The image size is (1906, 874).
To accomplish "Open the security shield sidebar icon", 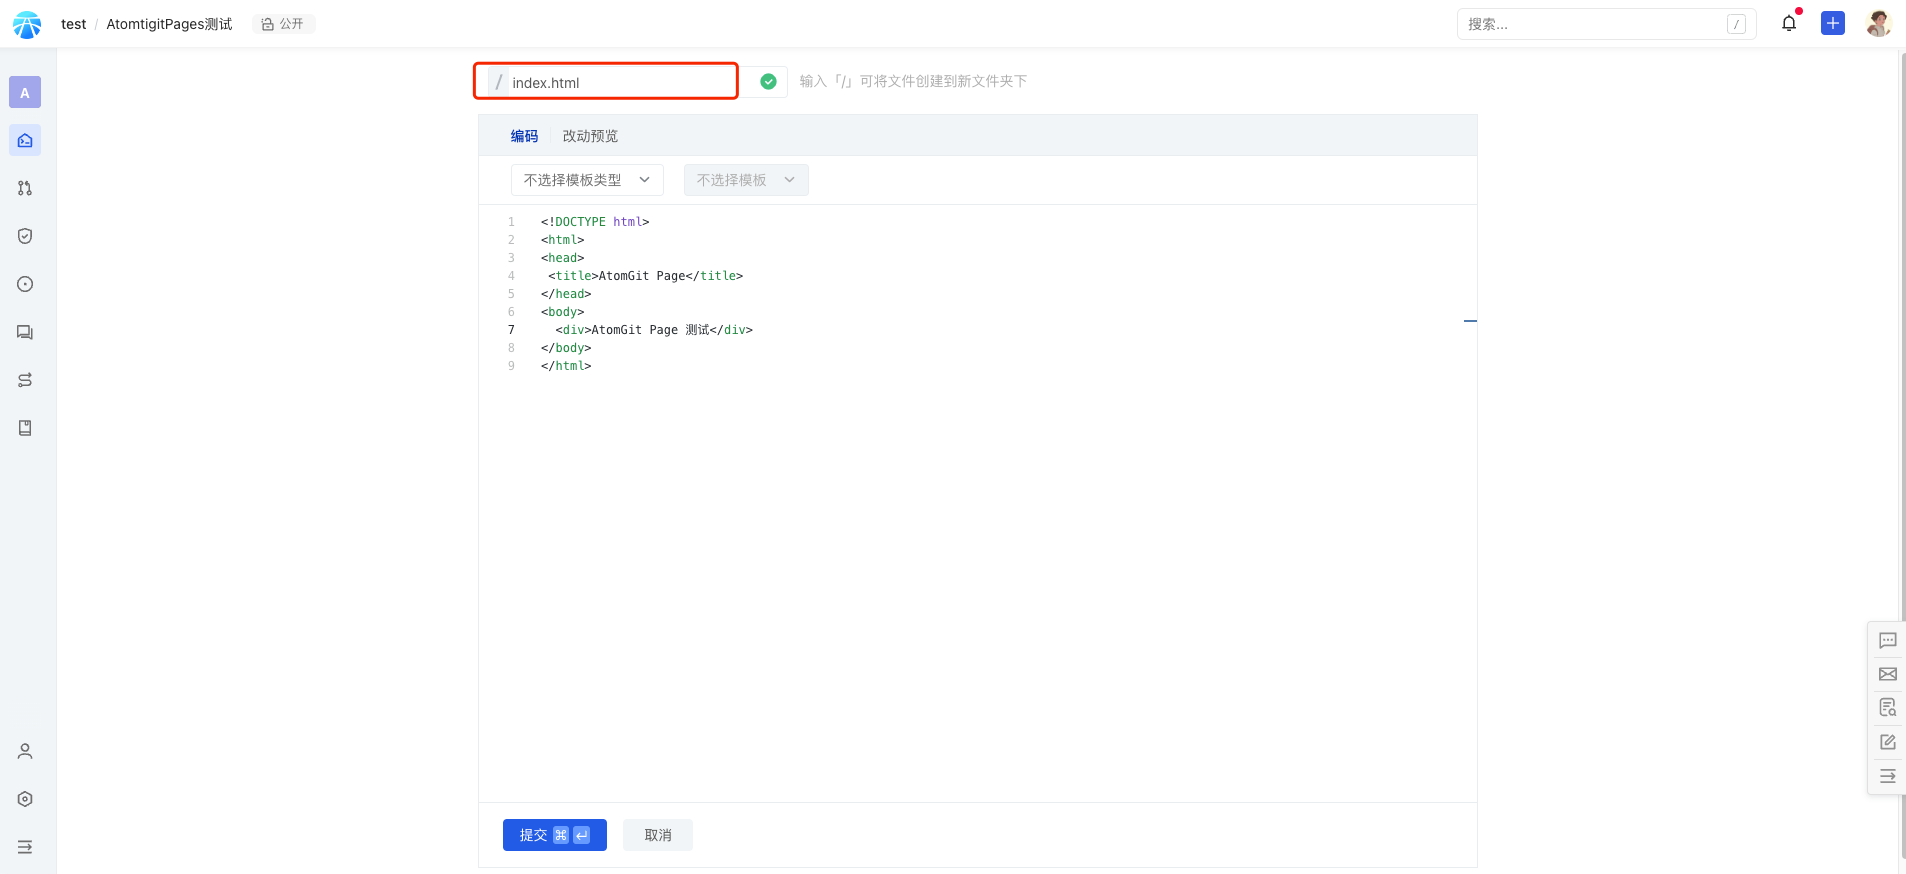I will 25,236.
